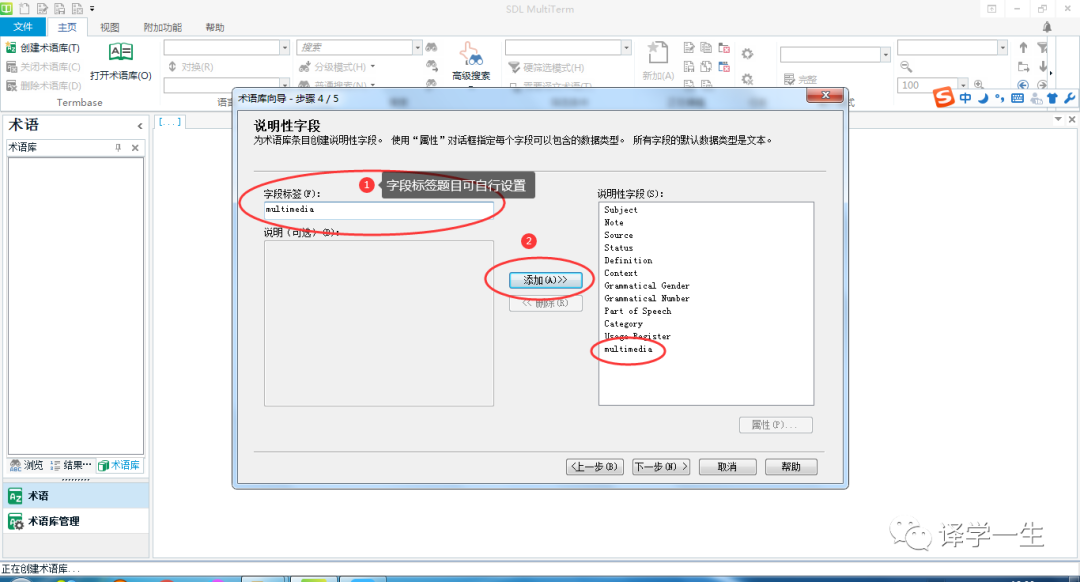Switch to the 浏览 pane tab
This screenshot has width=1080, height=582.
(x=27, y=466)
